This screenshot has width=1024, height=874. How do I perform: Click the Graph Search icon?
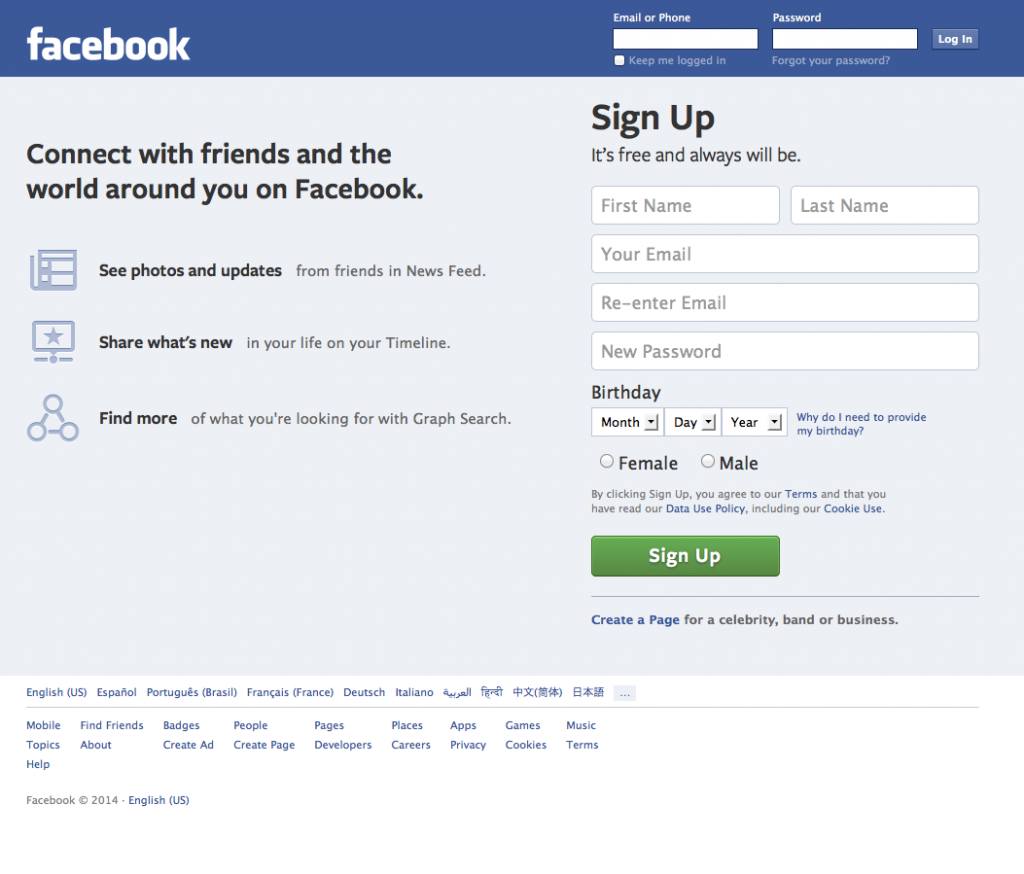pyautogui.click(x=53, y=418)
